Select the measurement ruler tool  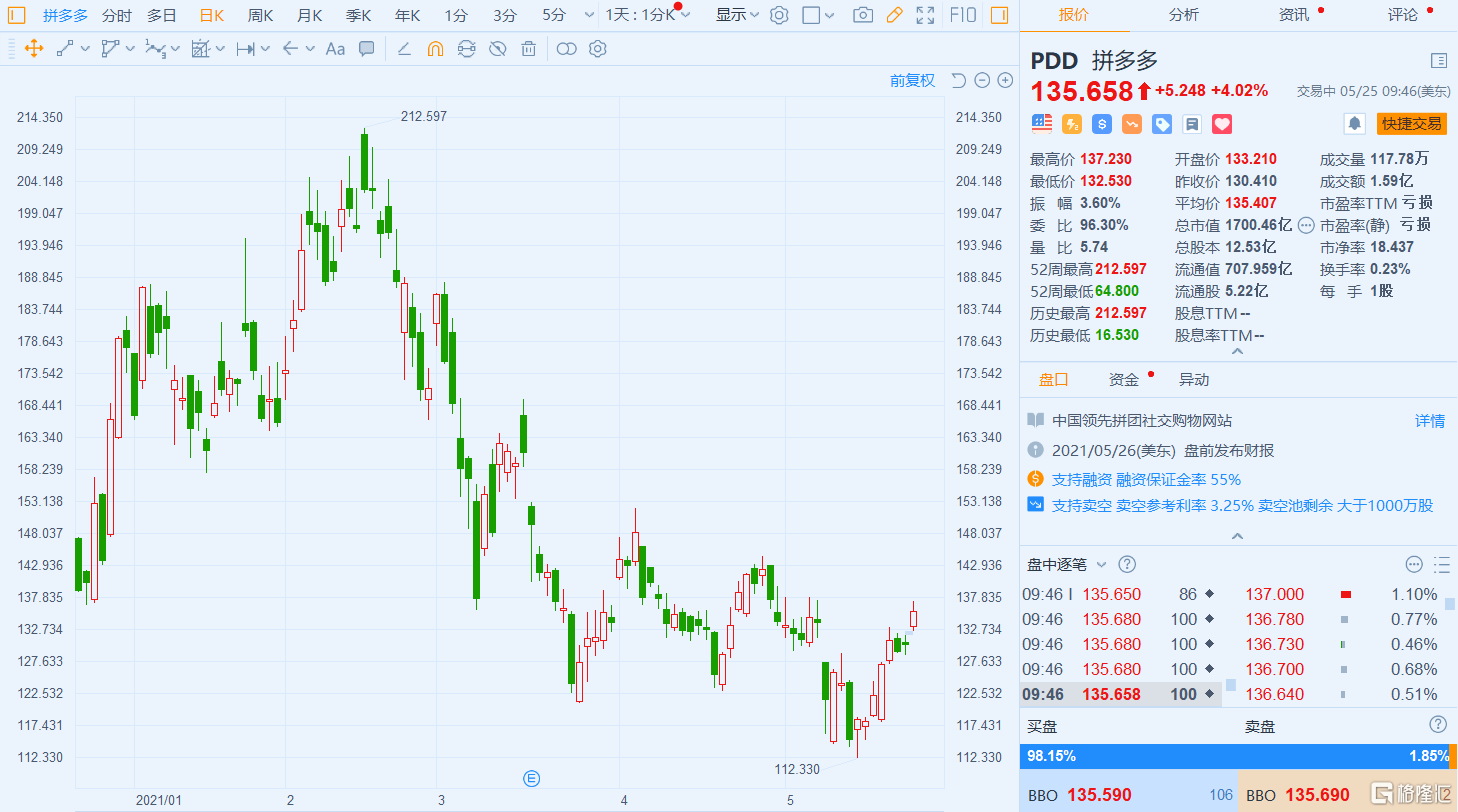[x=245, y=48]
